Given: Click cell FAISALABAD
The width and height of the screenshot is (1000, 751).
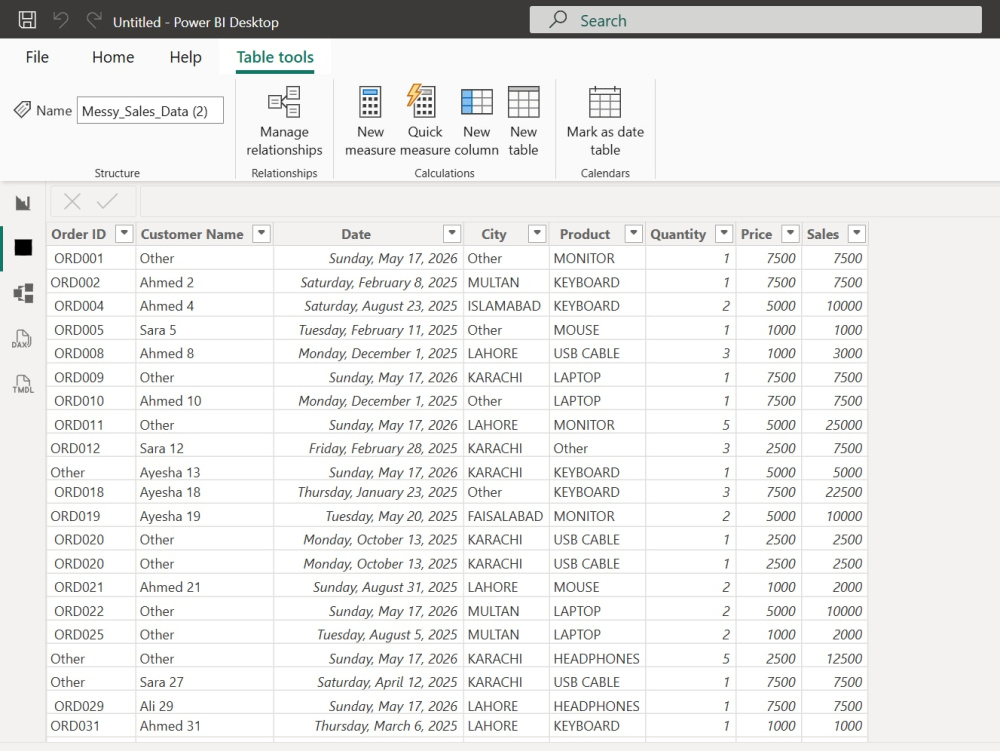Looking at the screenshot, I should point(505,516).
